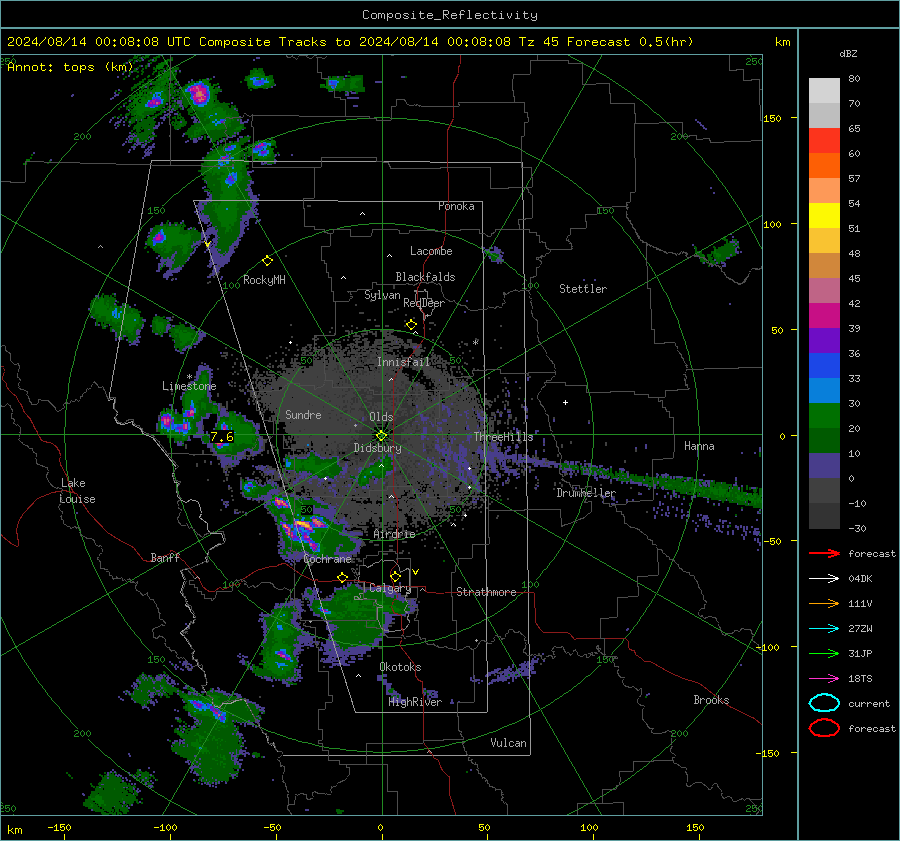Select the 30 dBZ blue color swatch
This screenshot has width=900, height=841.
[824, 390]
